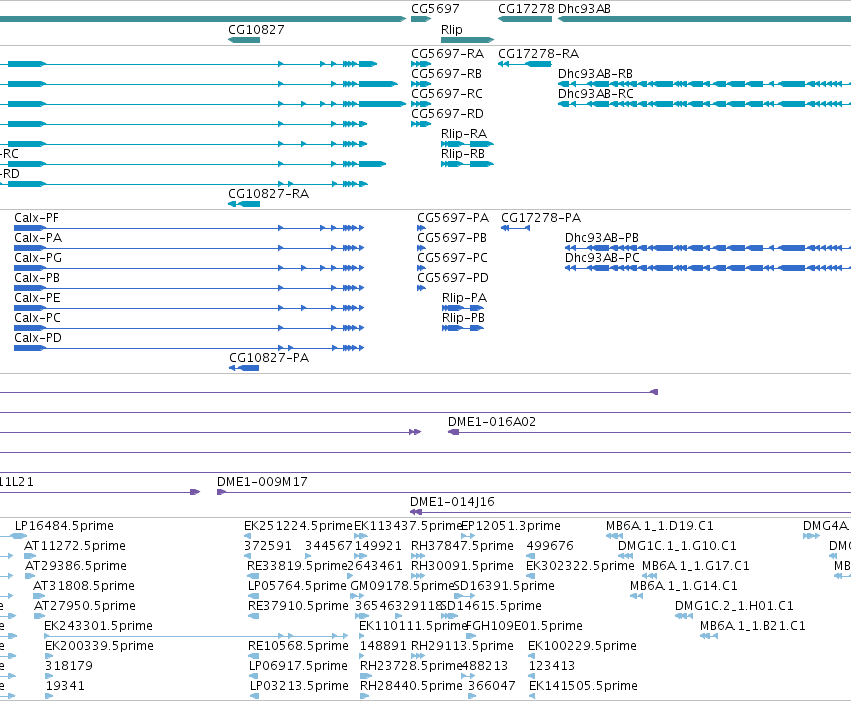Click EST EK200339.5prime

99,646
